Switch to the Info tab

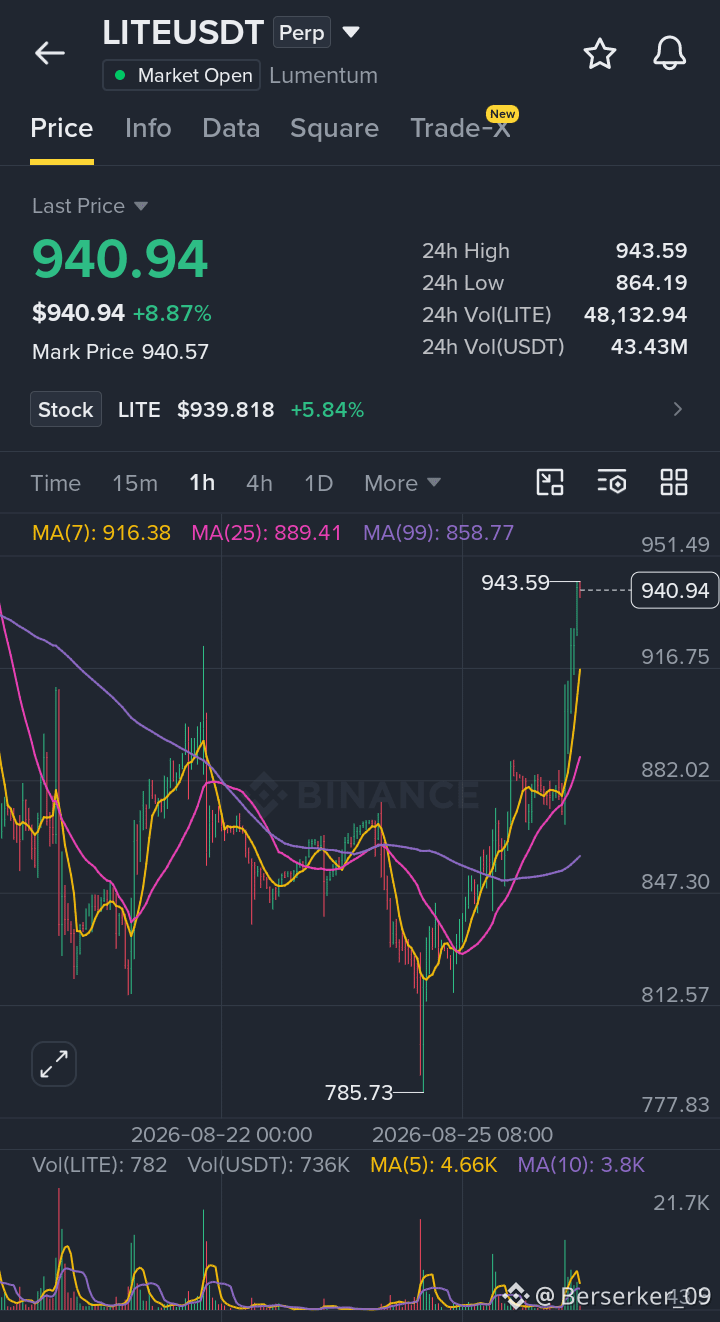[148, 128]
